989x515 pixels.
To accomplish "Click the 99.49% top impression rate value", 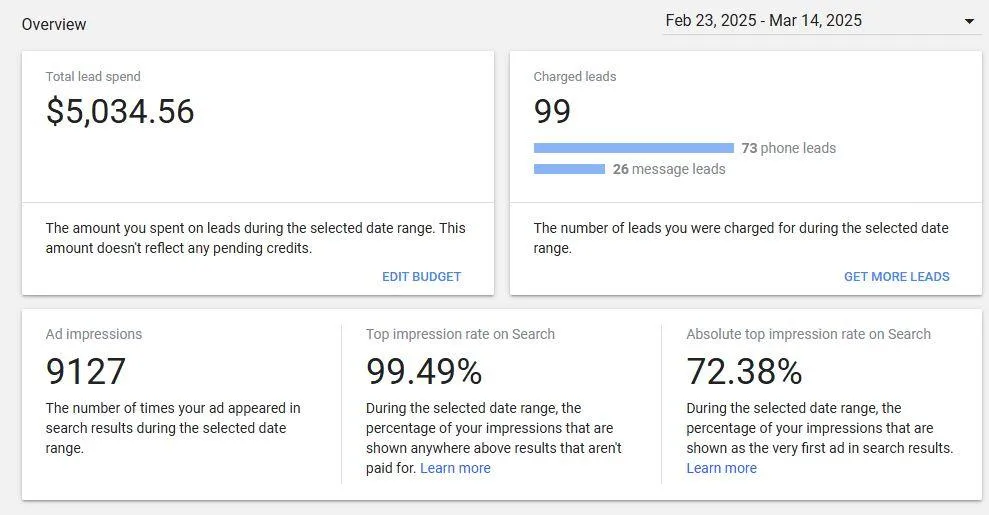I will click(424, 371).
